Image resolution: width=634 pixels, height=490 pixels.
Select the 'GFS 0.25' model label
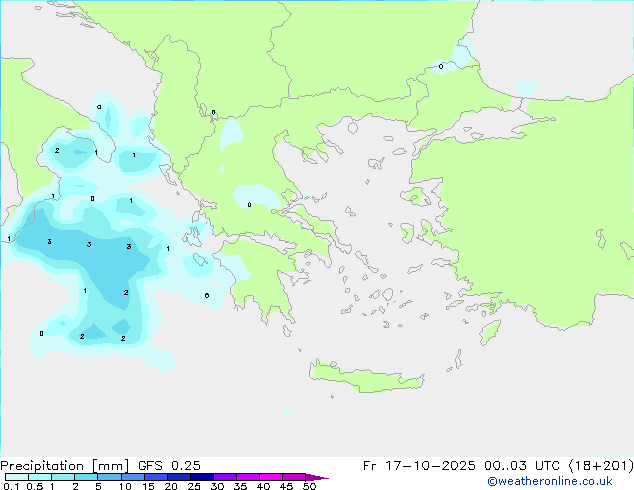coord(169,466)
